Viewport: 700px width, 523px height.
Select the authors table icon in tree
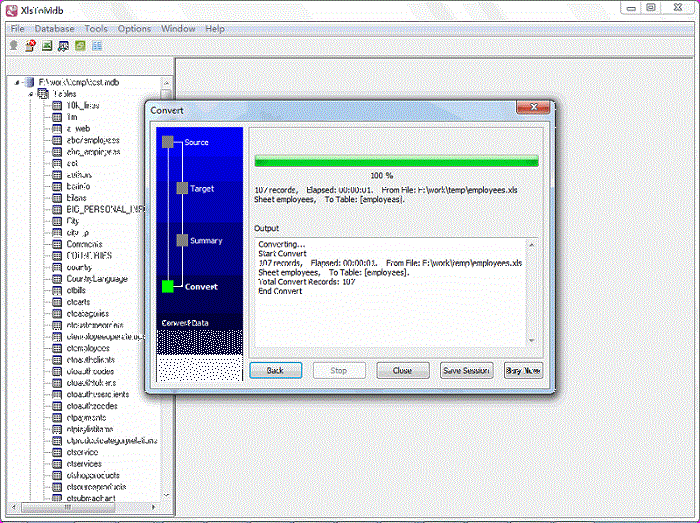pyautogui.click(x=57, y=175)
